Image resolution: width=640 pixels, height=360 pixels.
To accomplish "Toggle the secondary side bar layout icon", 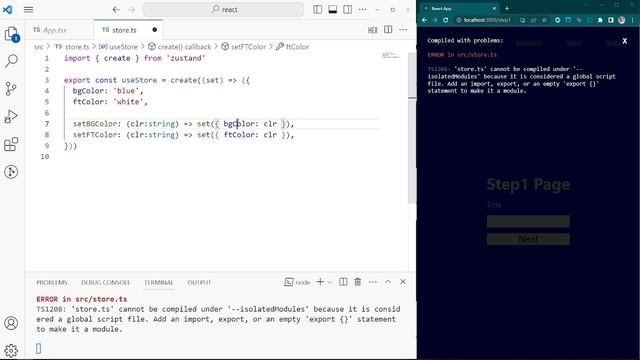I will [x=347, y=9].
